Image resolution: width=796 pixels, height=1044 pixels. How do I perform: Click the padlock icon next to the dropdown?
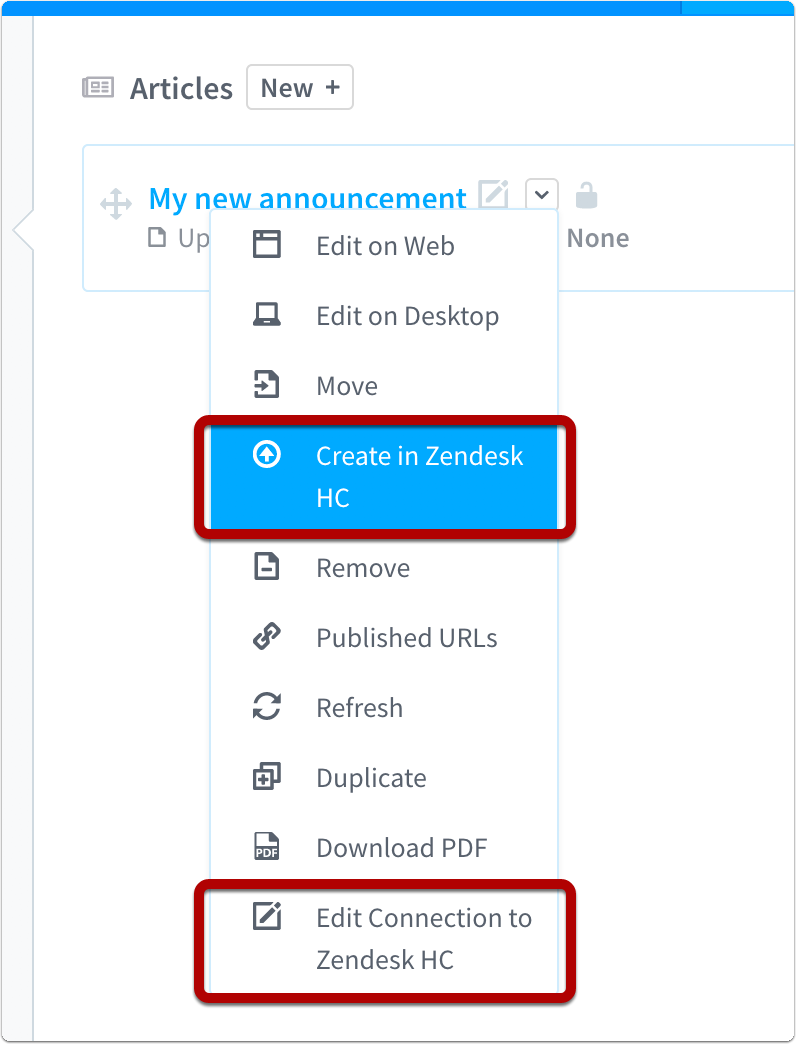coord(586,195)
